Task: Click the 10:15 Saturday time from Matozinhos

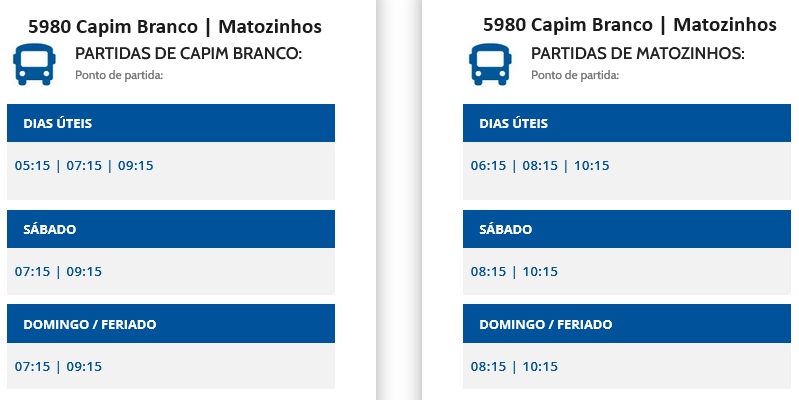Action: pos(540,272)
